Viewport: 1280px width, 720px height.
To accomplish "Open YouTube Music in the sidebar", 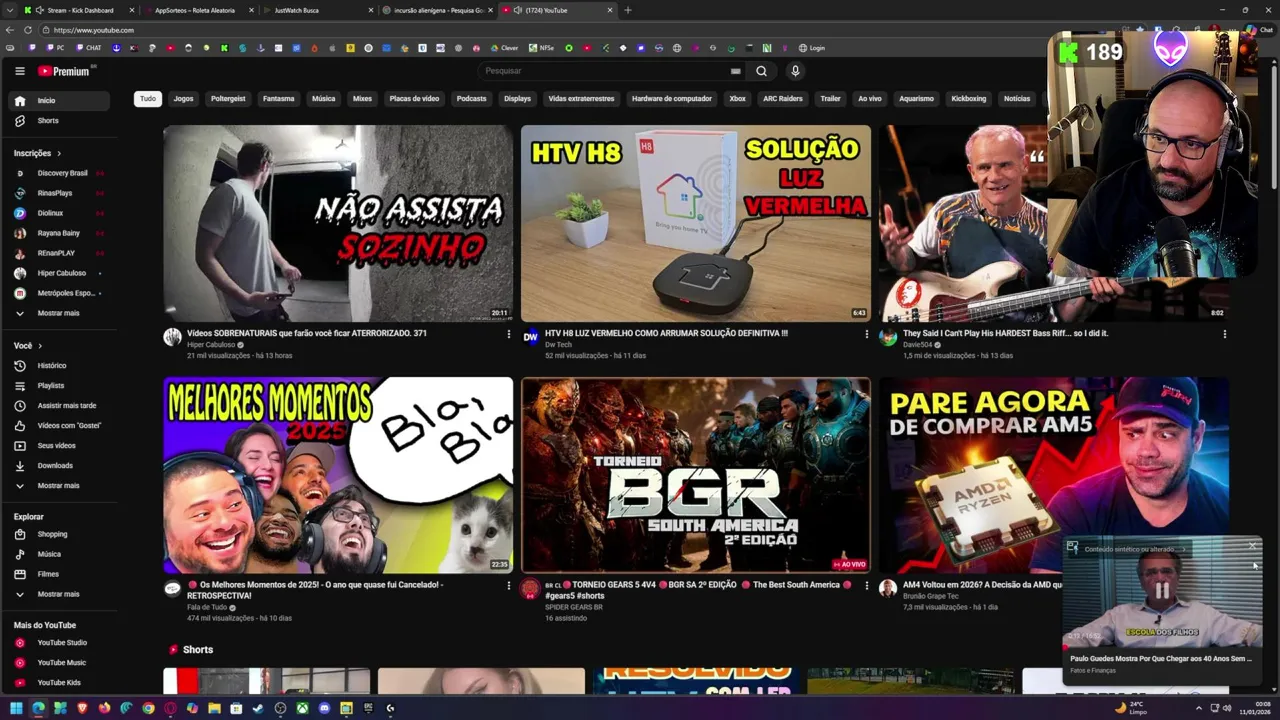I will [x=60, y=662].
